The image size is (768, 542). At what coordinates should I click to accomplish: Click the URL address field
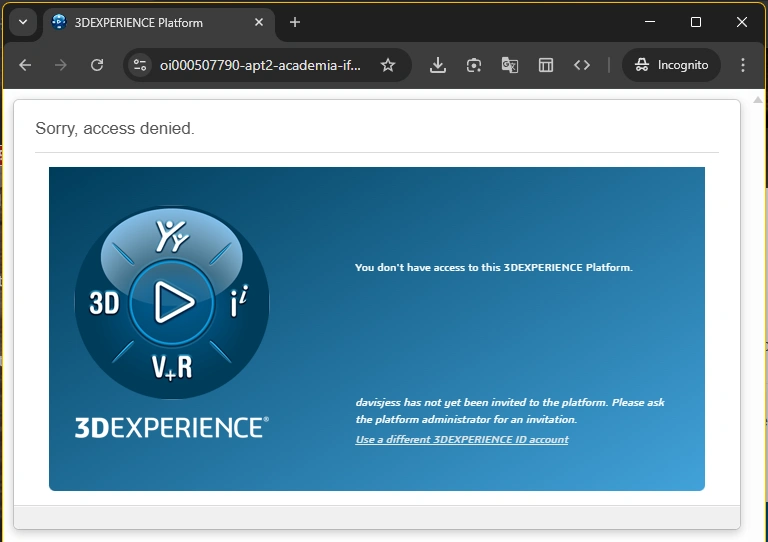(x=261, y=65)
